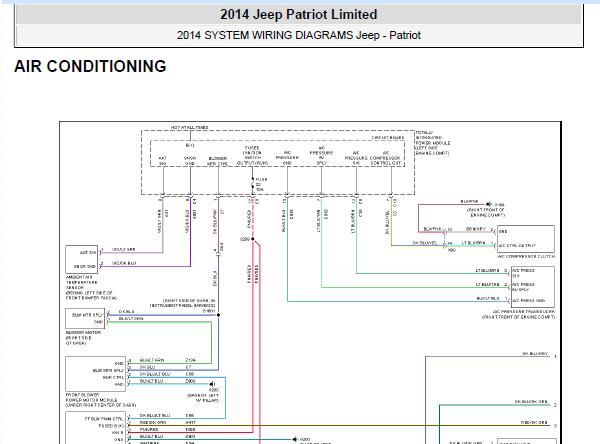Click the S209 splice dot on pink wire
The width and height of the screenshot is (600, 444).
pyautogui.click(x=253, y=239)
